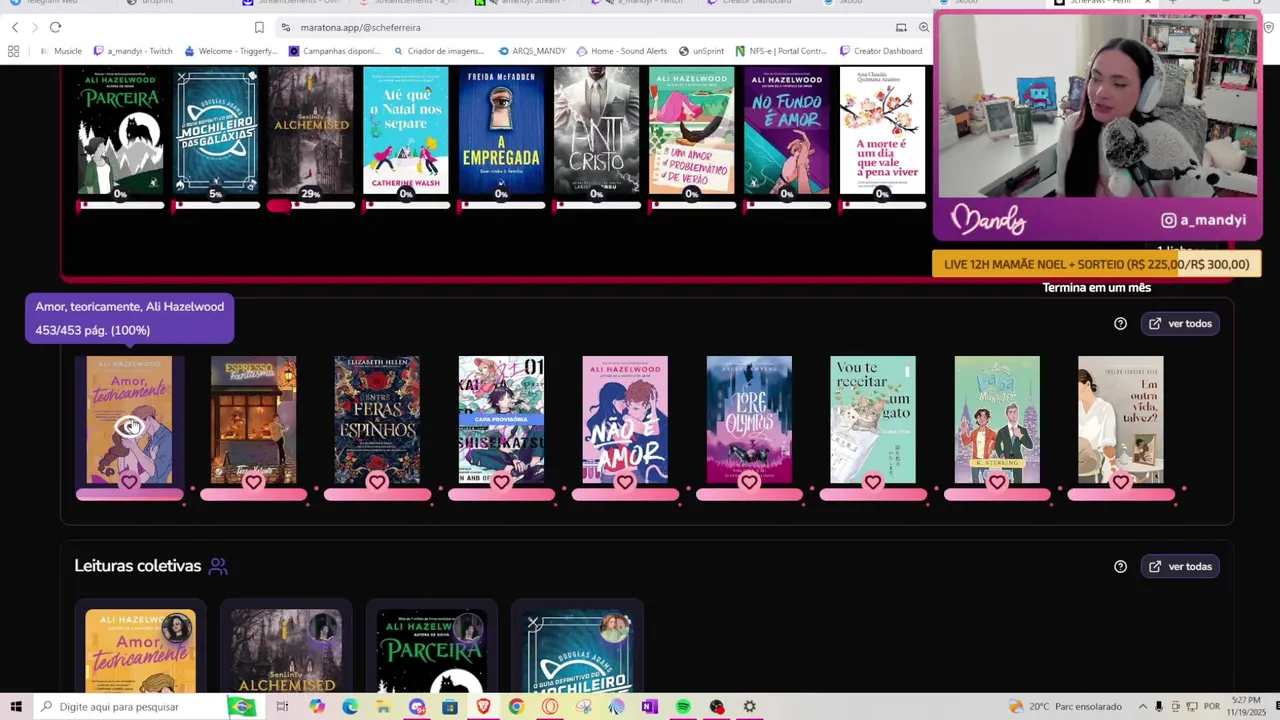Open A Empregada book cover
The width and height of the screenshot is (1280, 720).
(501, 130)
